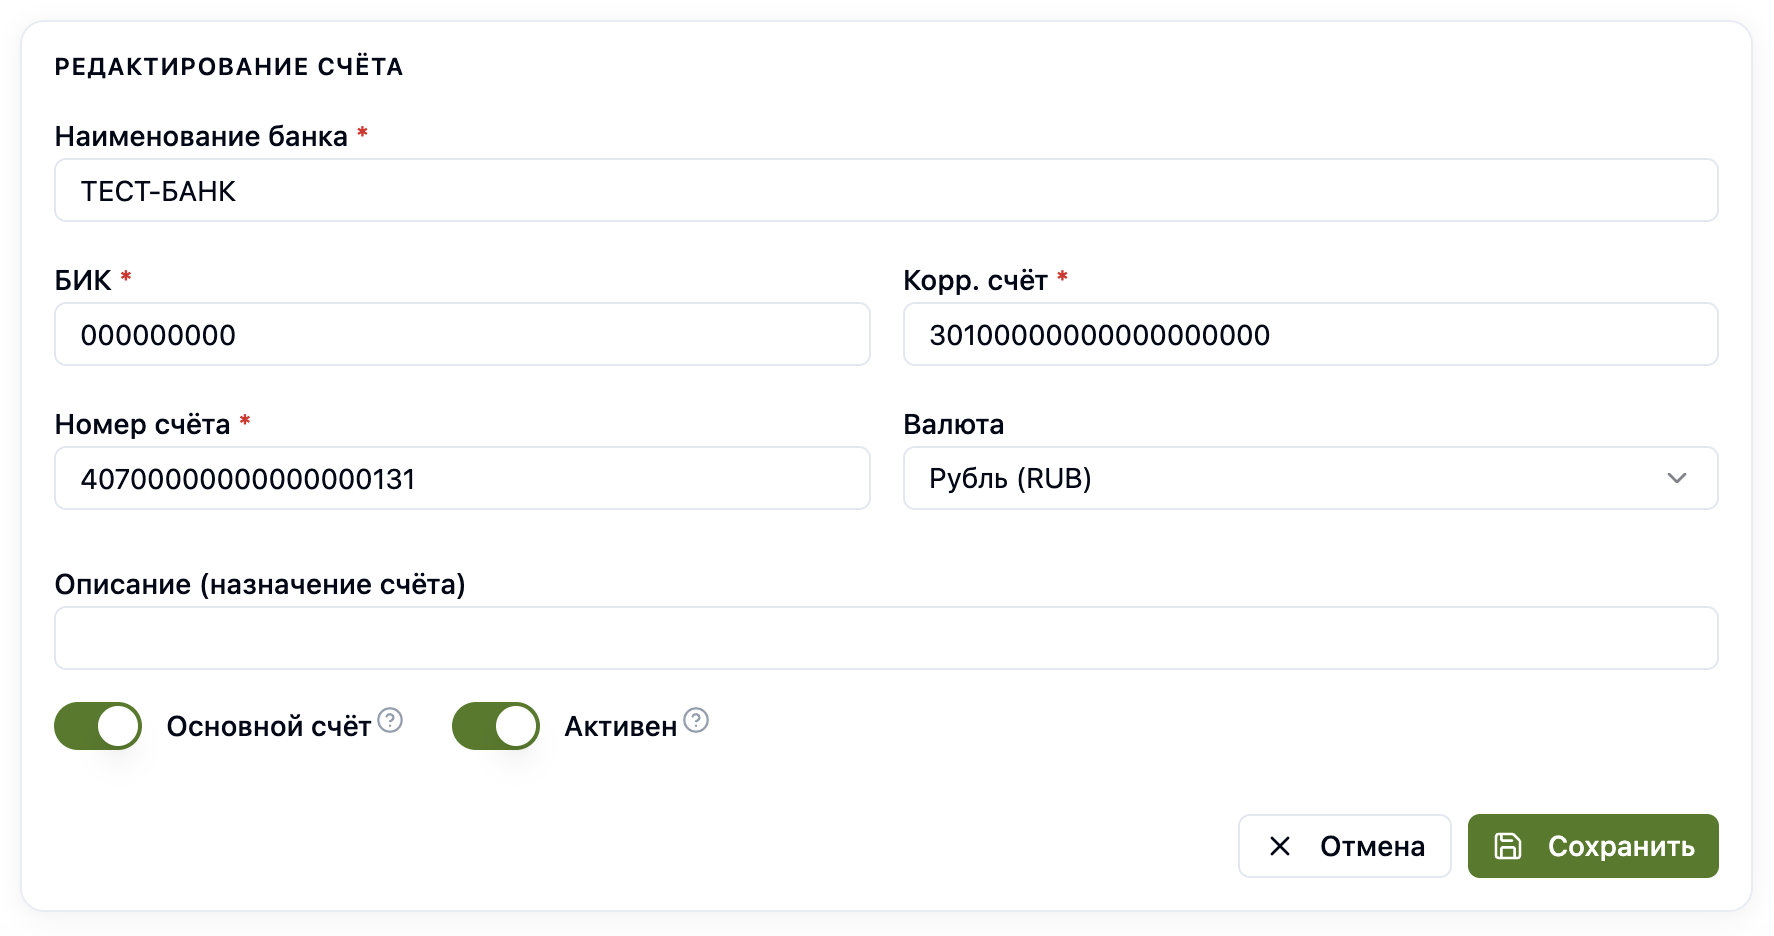Click into the БИК input field

(x=462, y=334)
